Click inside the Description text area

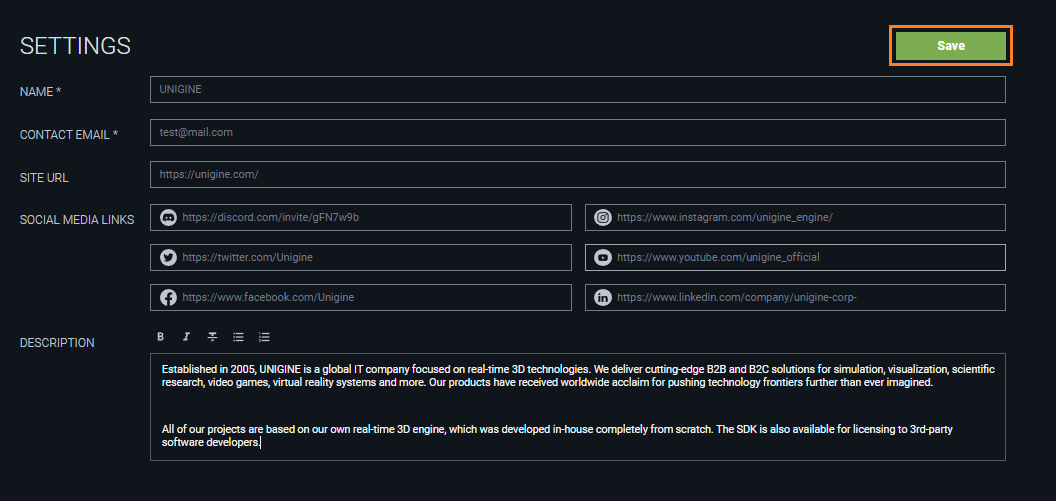(578, 407)
